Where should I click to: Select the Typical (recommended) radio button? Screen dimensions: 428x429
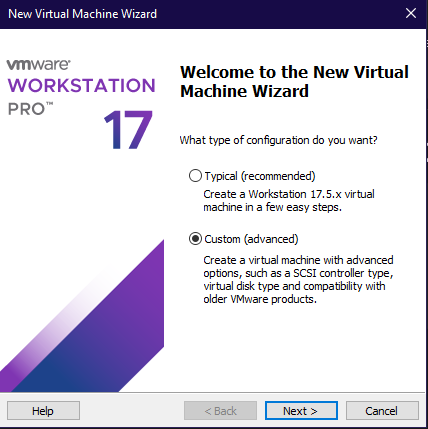(195, 176)
